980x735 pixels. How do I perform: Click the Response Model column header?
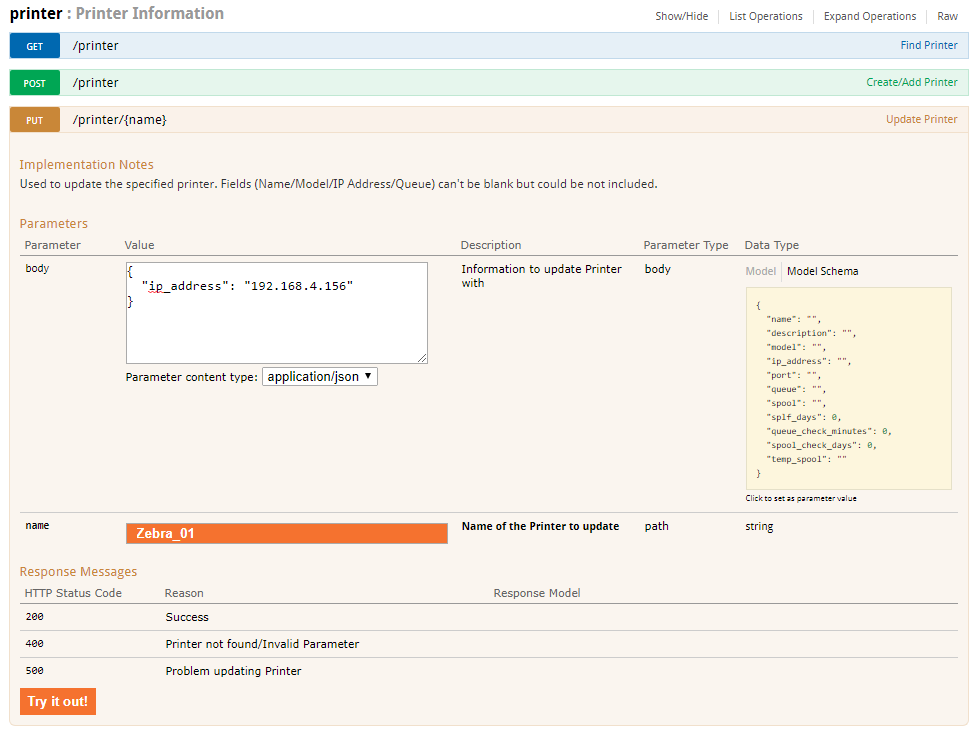pos(537,593)
